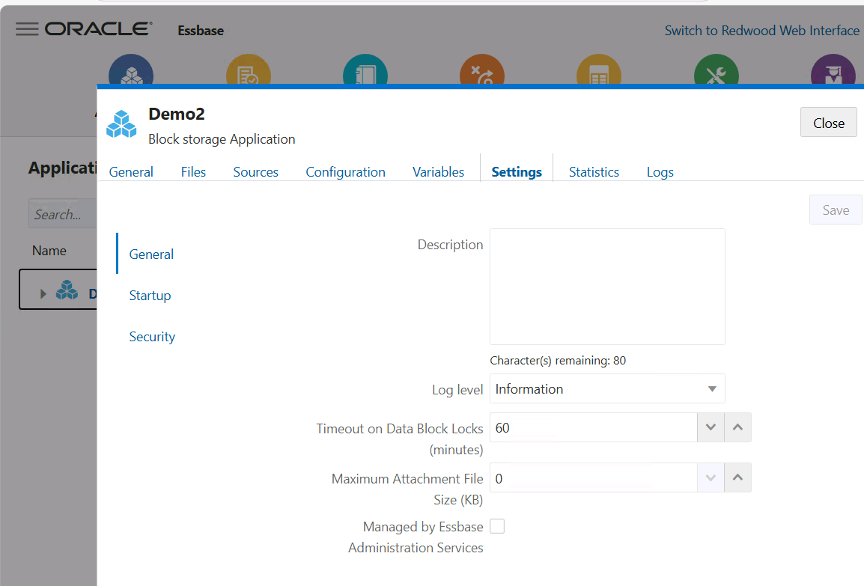Open the Log level dropdown
Image resolution: width=864 pixels, height=586 pixels.
click(x=712, y=388)
